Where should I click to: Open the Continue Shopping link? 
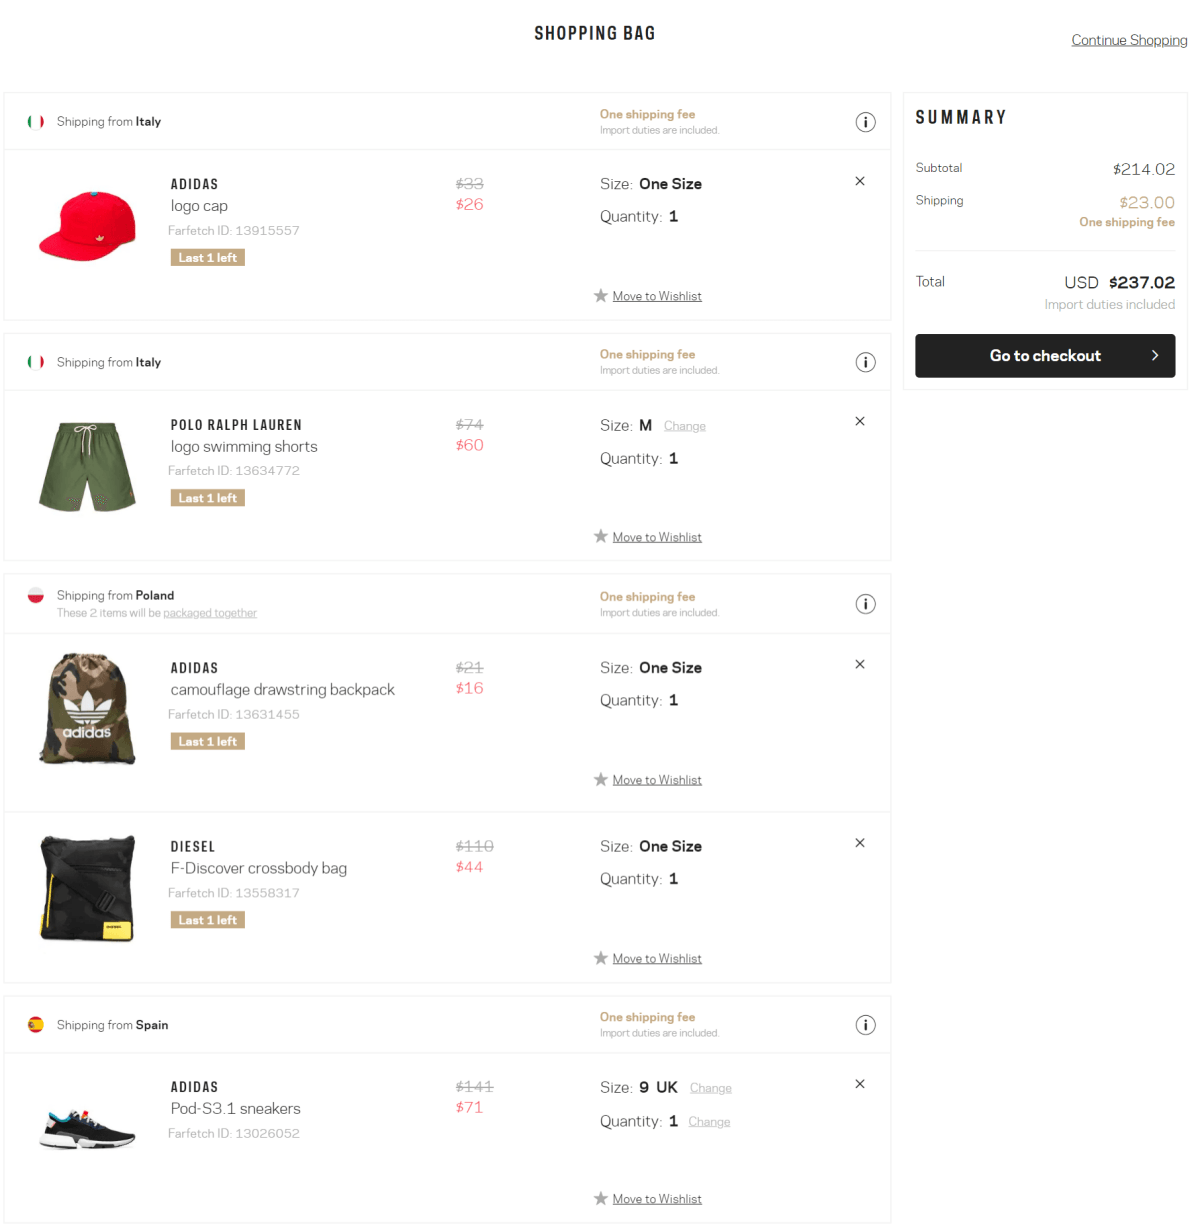point(1129,40)
